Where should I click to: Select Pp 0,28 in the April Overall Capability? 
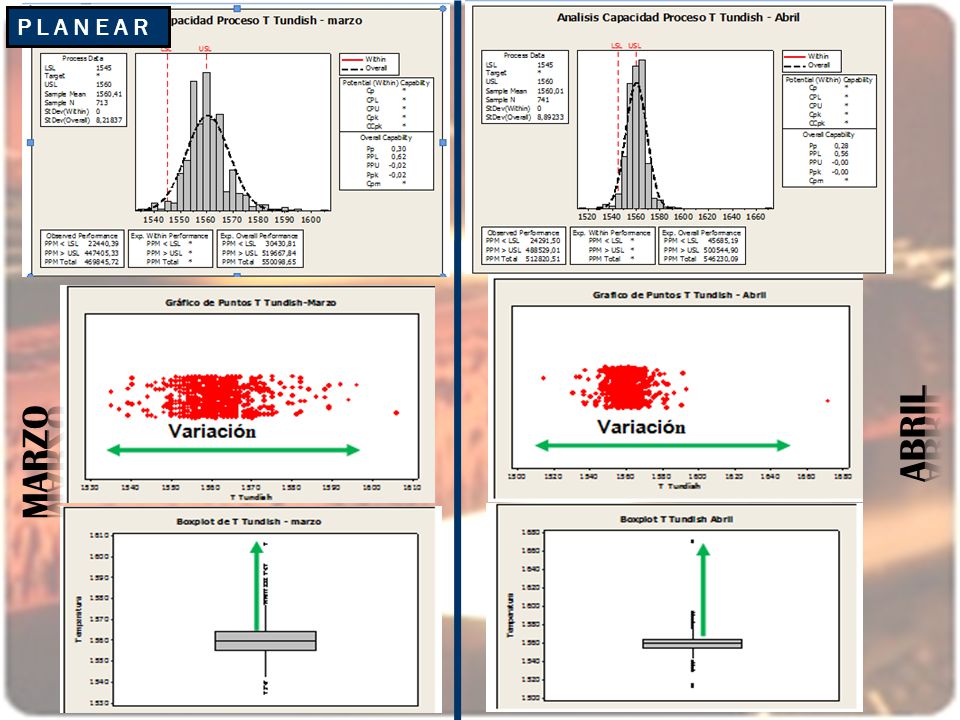click(829, 146)
